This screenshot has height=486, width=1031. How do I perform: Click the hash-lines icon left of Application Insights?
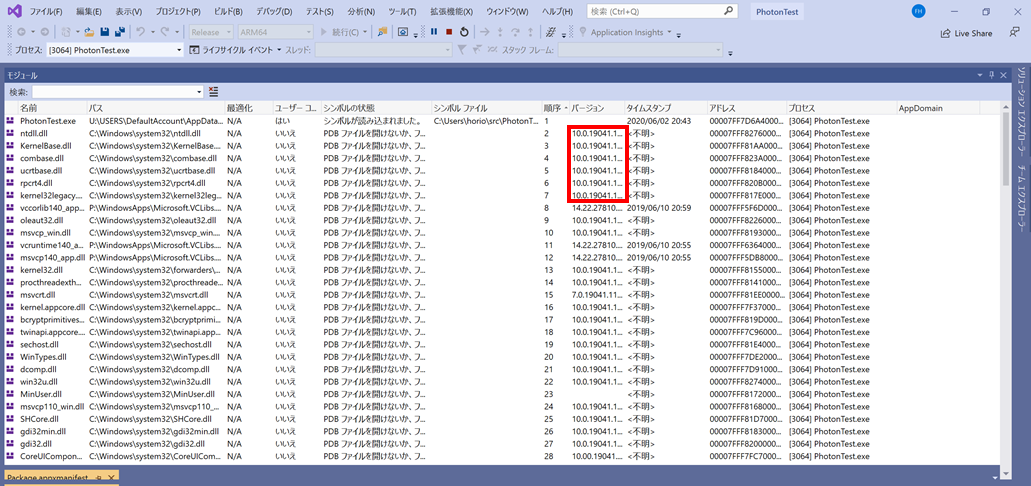coord(551,32)
